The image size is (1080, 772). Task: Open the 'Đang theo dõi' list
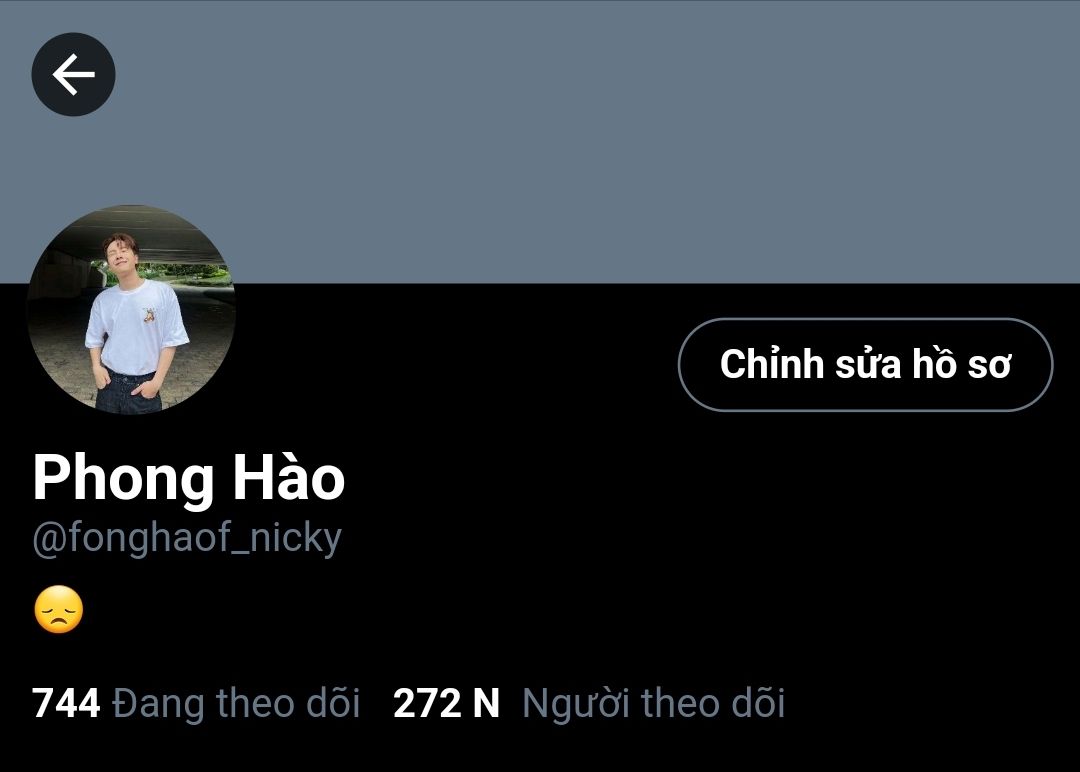click(x=236, y=703)
